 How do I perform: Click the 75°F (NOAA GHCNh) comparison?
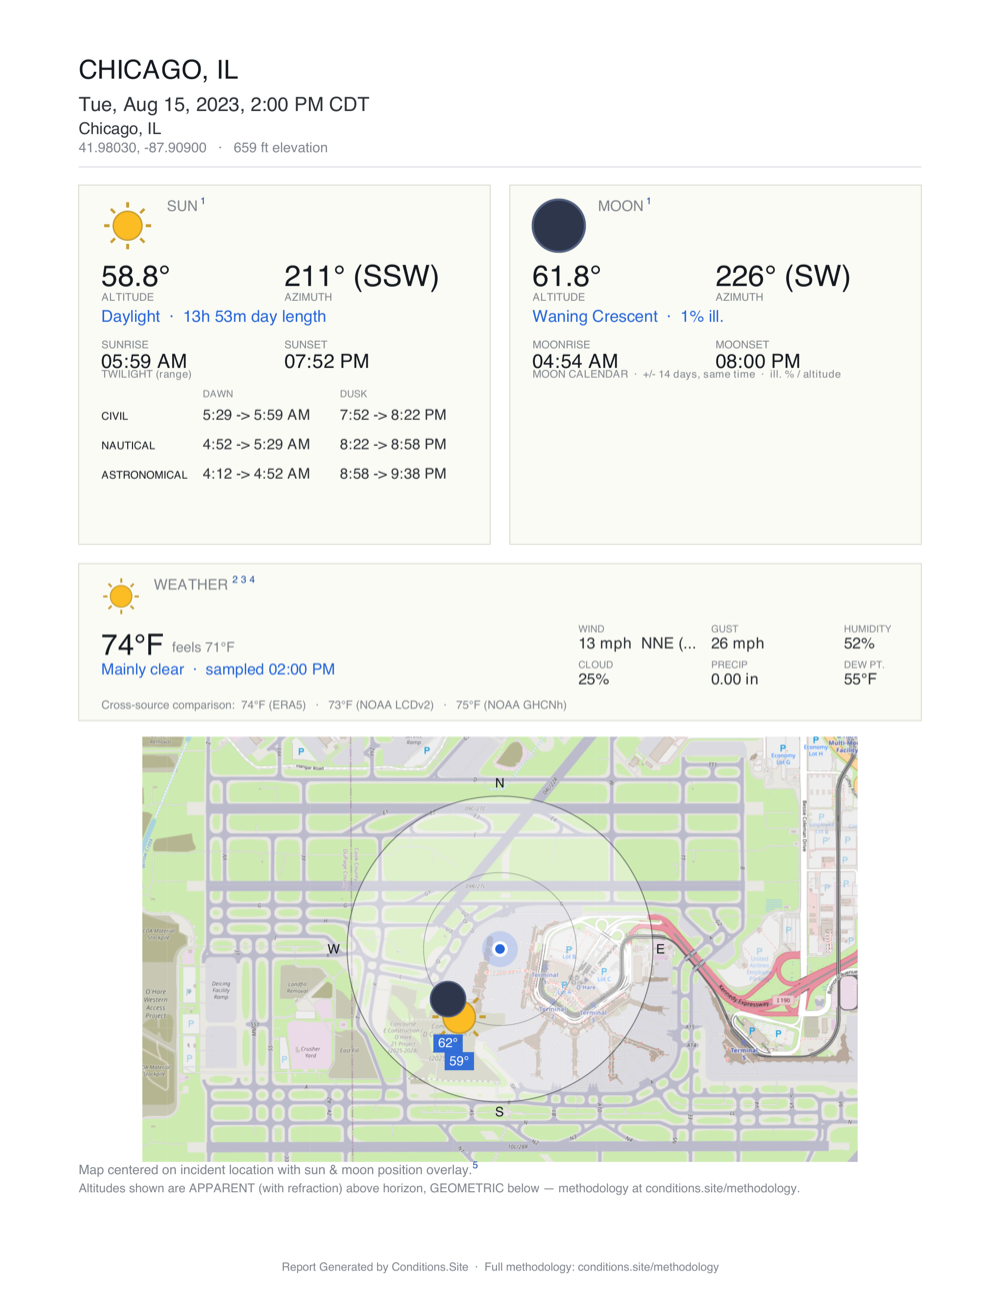coord(511,705)
